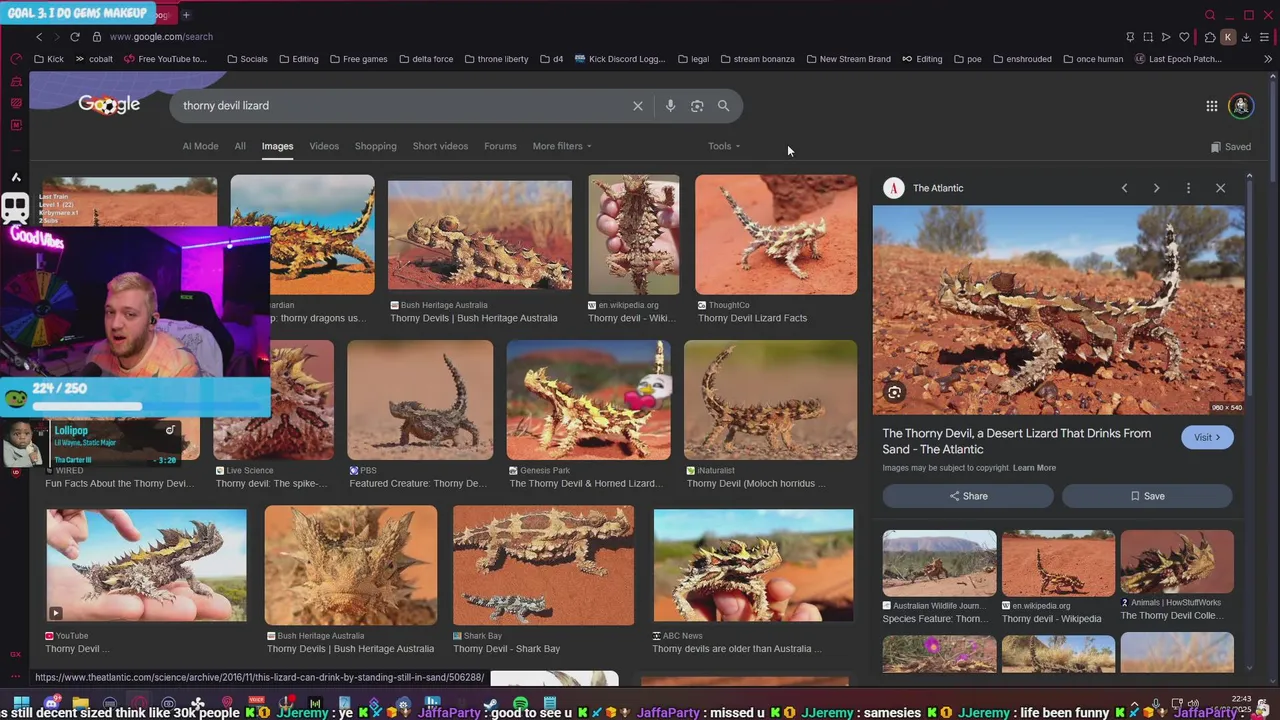The image size is (1280, 720).
Task: Open the Socials bookmarks folder
Action: (247, 59)
